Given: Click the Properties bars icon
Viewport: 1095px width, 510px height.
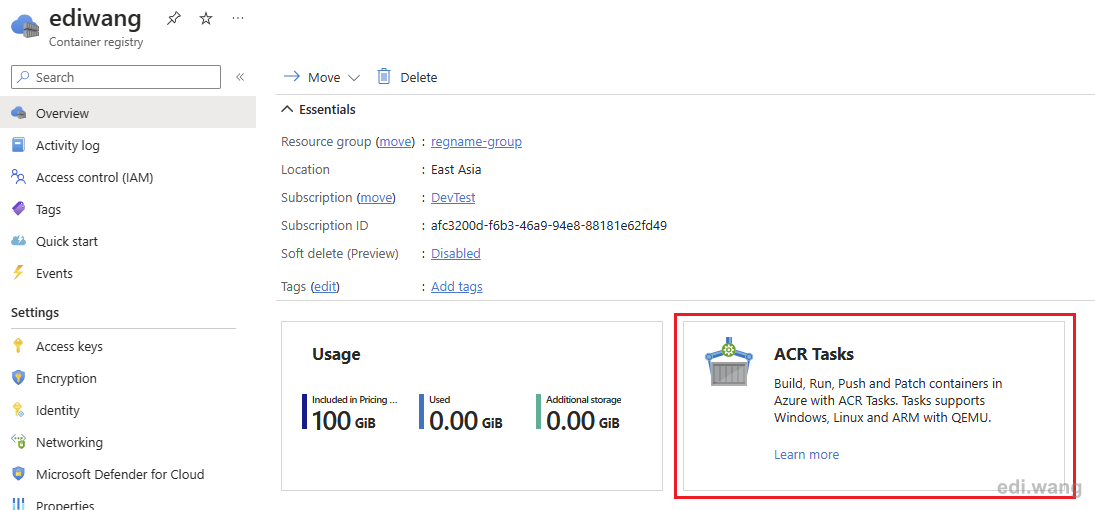Looking at the screenshot, I should (x=19, y=504).
